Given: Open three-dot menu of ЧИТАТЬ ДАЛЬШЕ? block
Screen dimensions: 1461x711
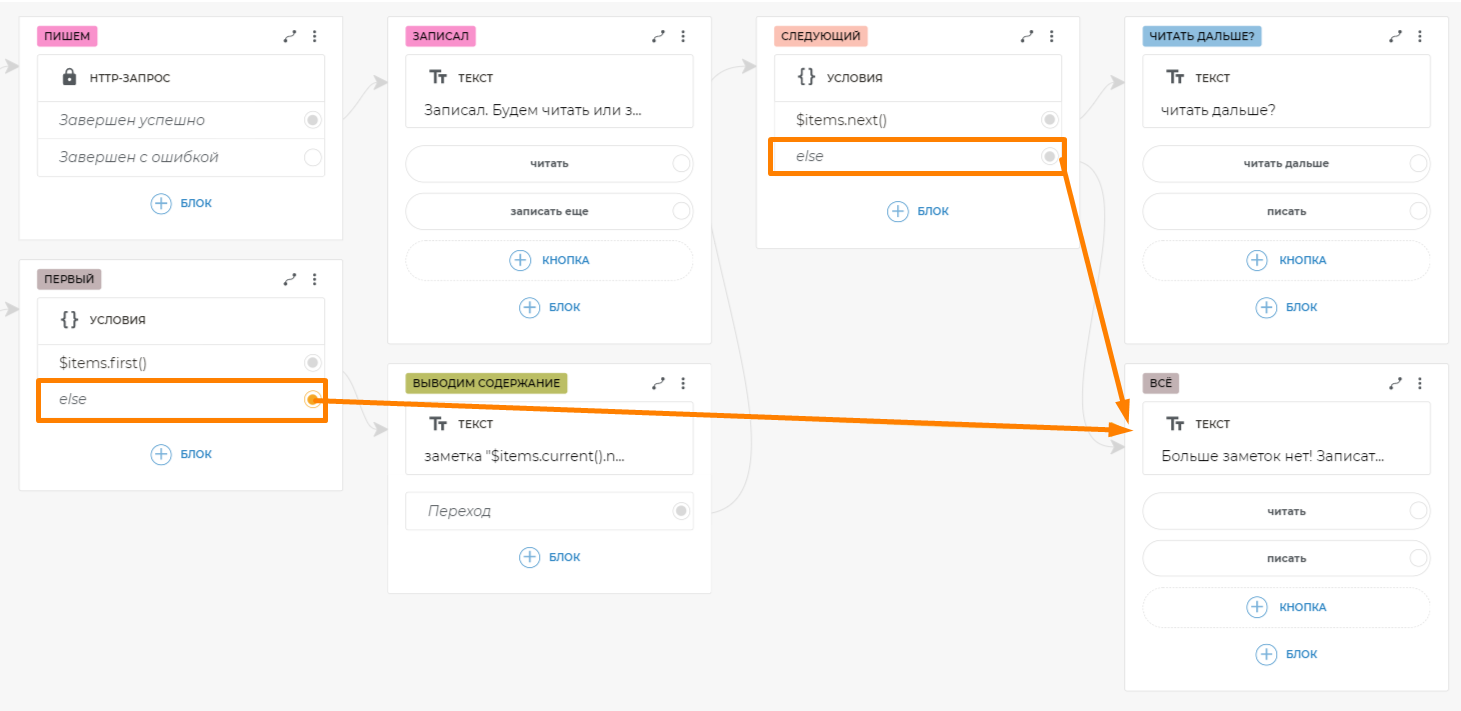Looking at the screenshot, I should click(1420, 36).
